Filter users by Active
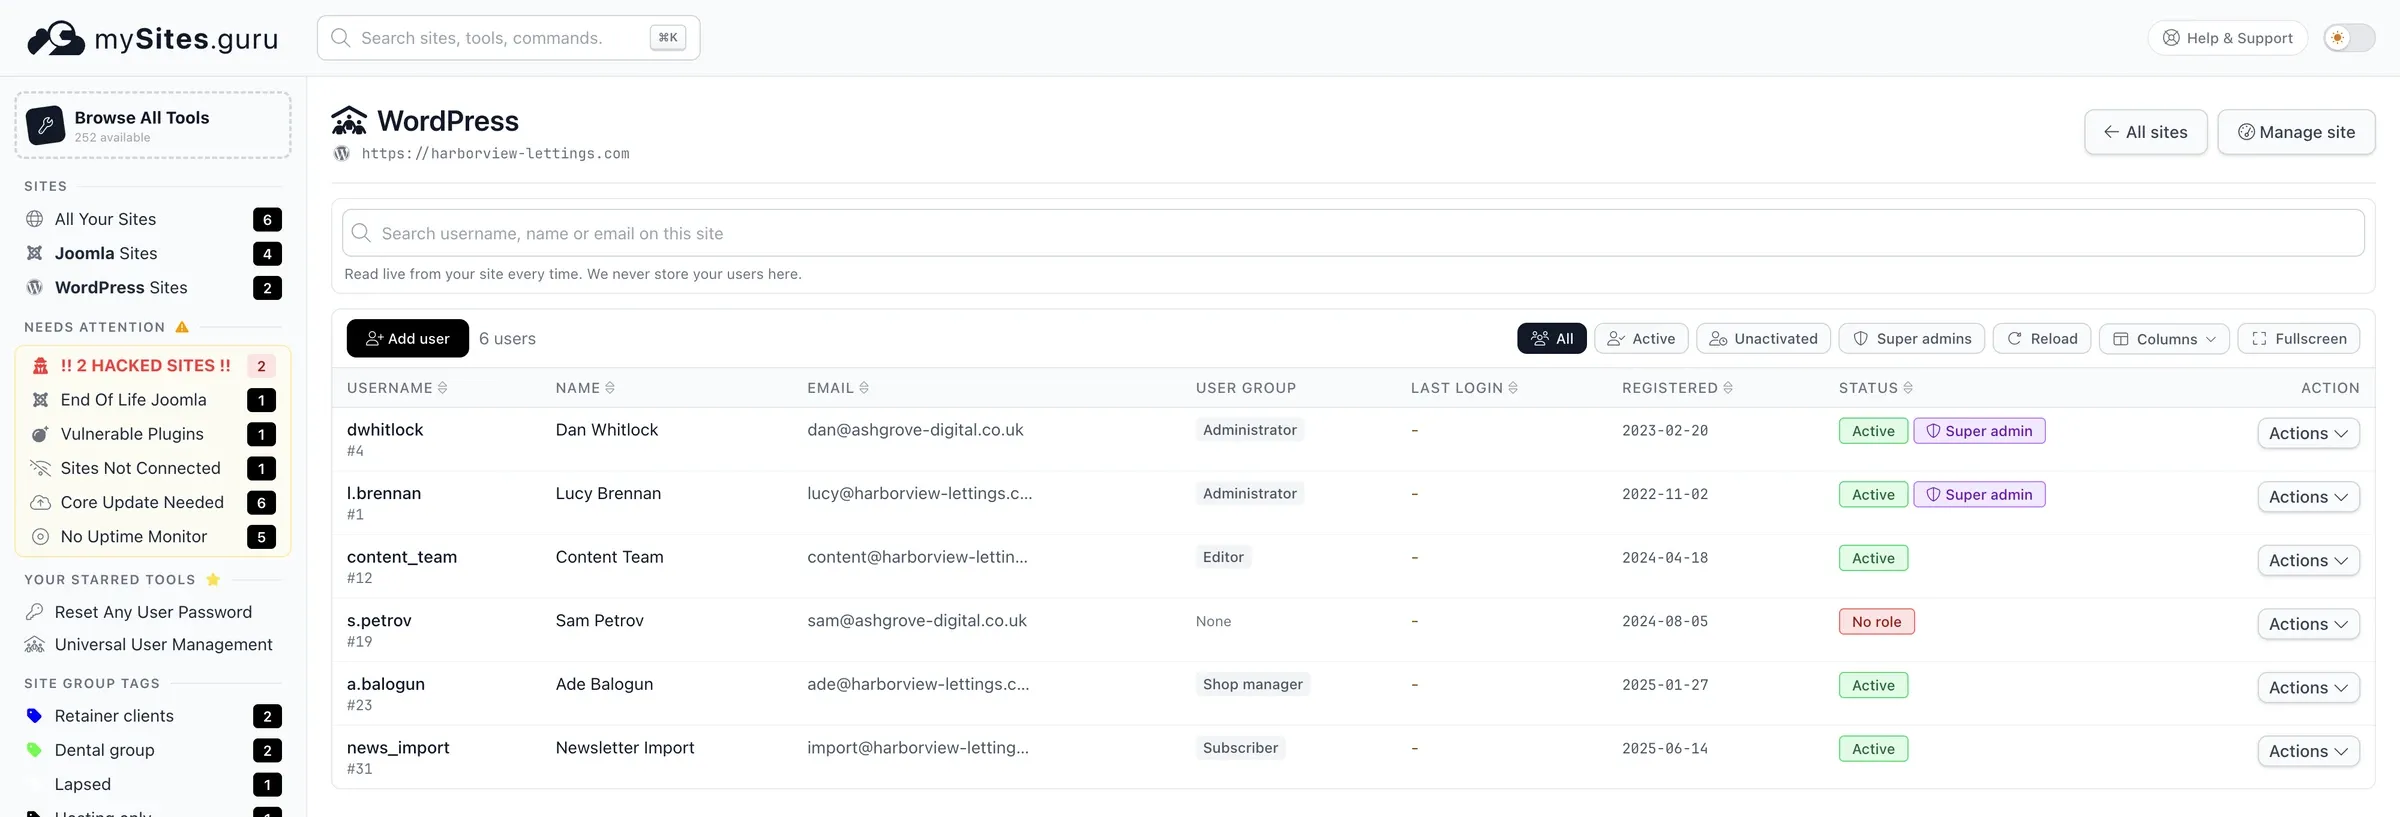 (x=1641, y=339)
